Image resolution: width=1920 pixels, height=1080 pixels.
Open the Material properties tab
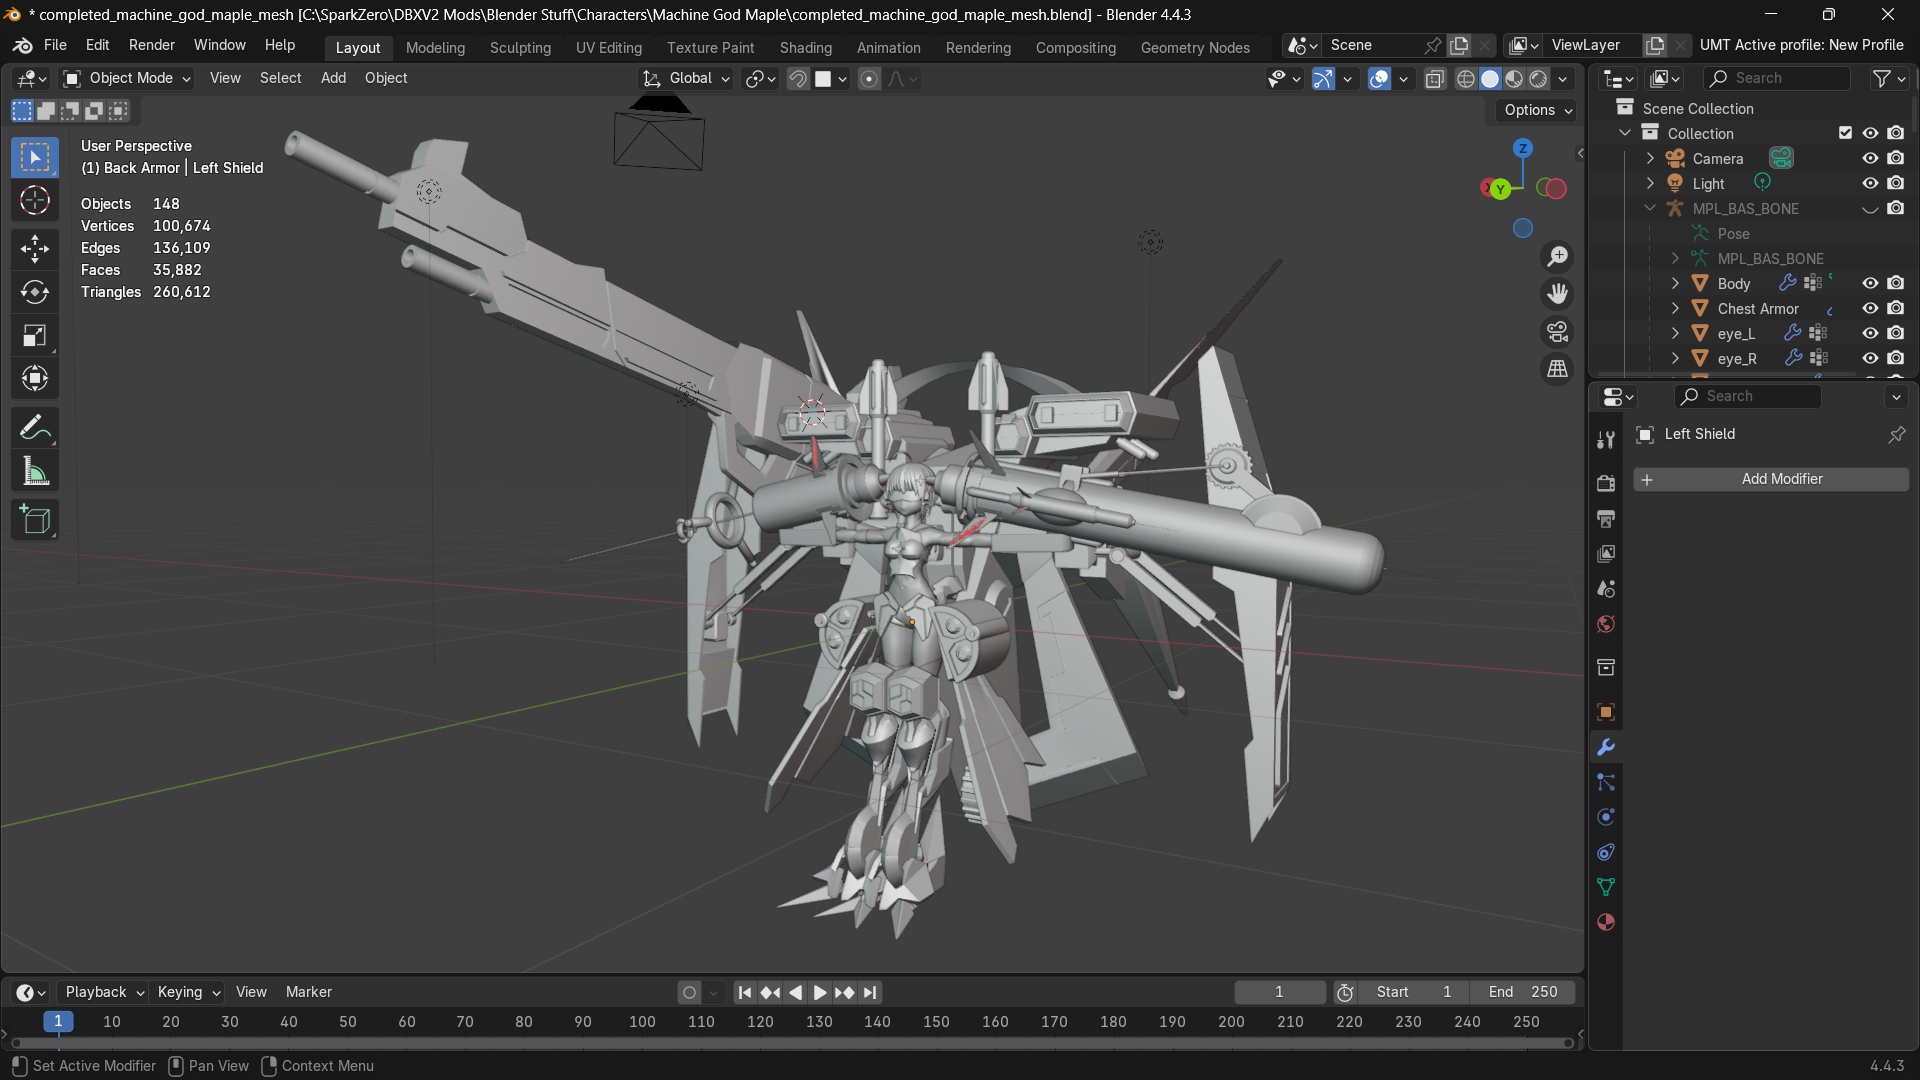(x=1606, y=922)
